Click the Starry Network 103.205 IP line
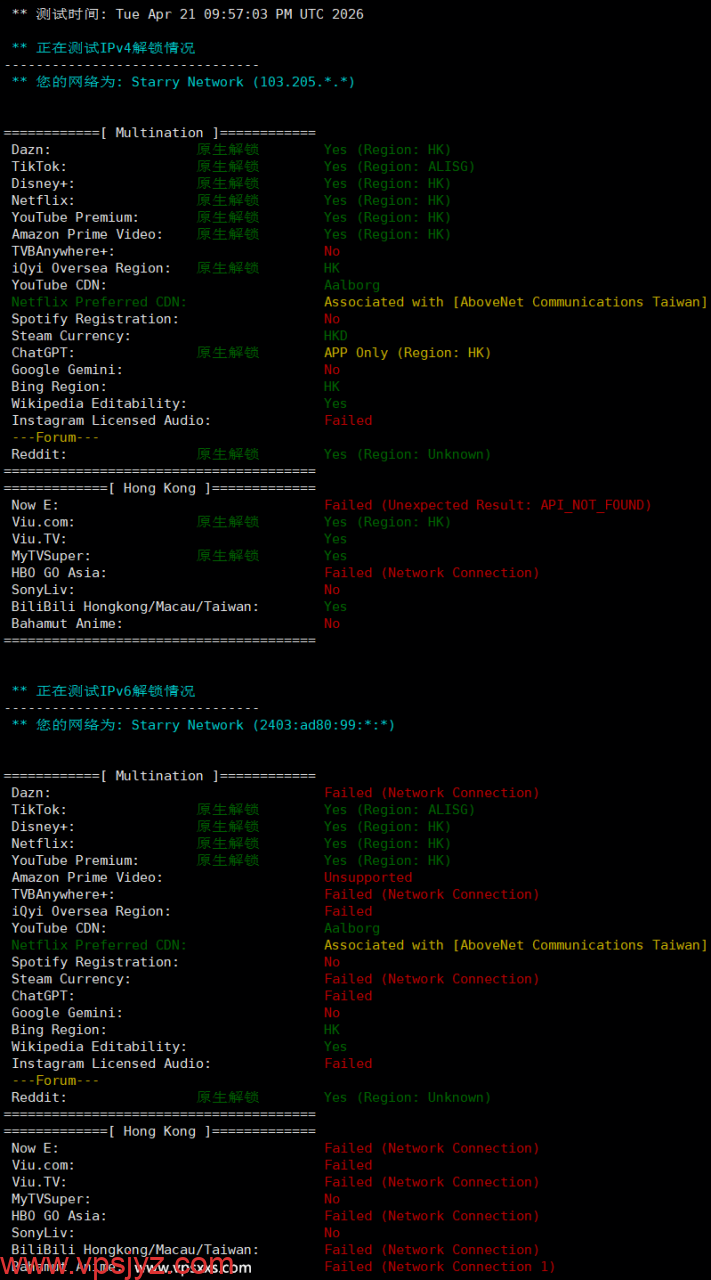711x1280 pixels. click(x=183, y=82)
